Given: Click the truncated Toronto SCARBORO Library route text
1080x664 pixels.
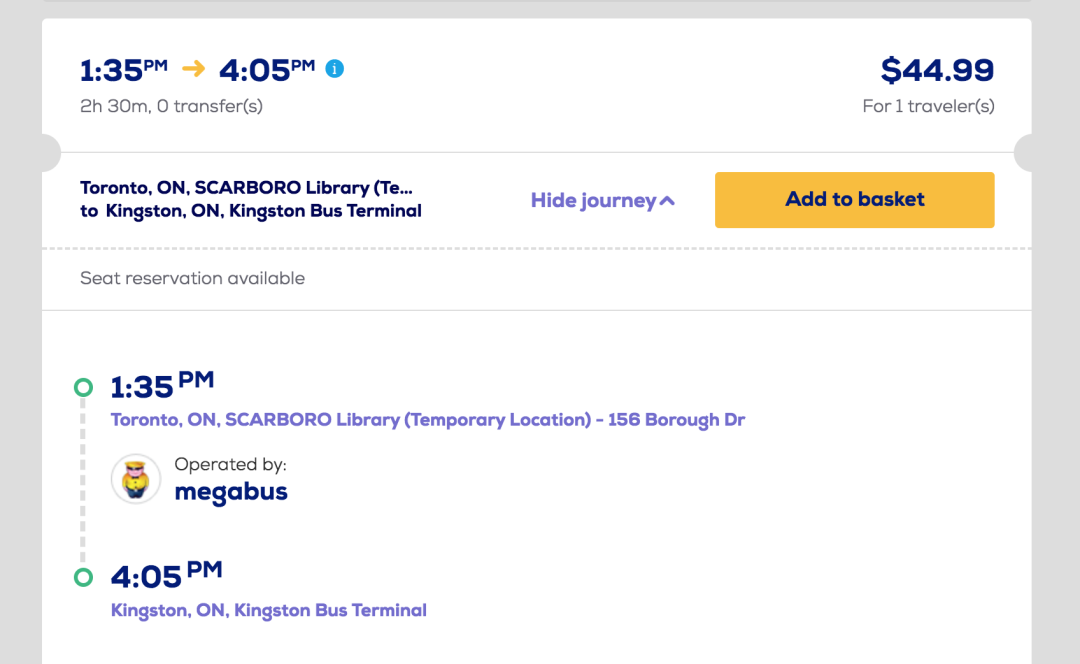Looking at the screenshot, I should click(246, 188).
